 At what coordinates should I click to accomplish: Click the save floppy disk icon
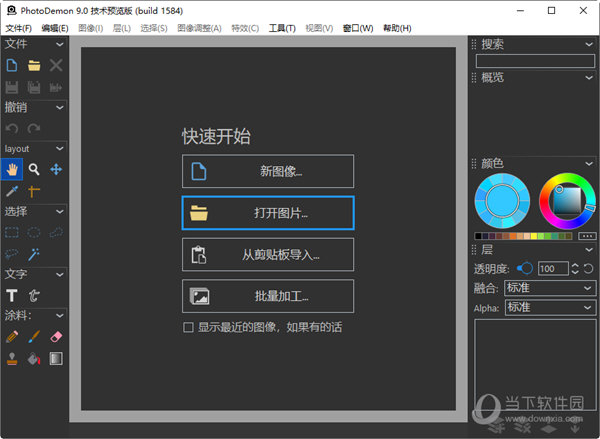(x=12, y=88)
